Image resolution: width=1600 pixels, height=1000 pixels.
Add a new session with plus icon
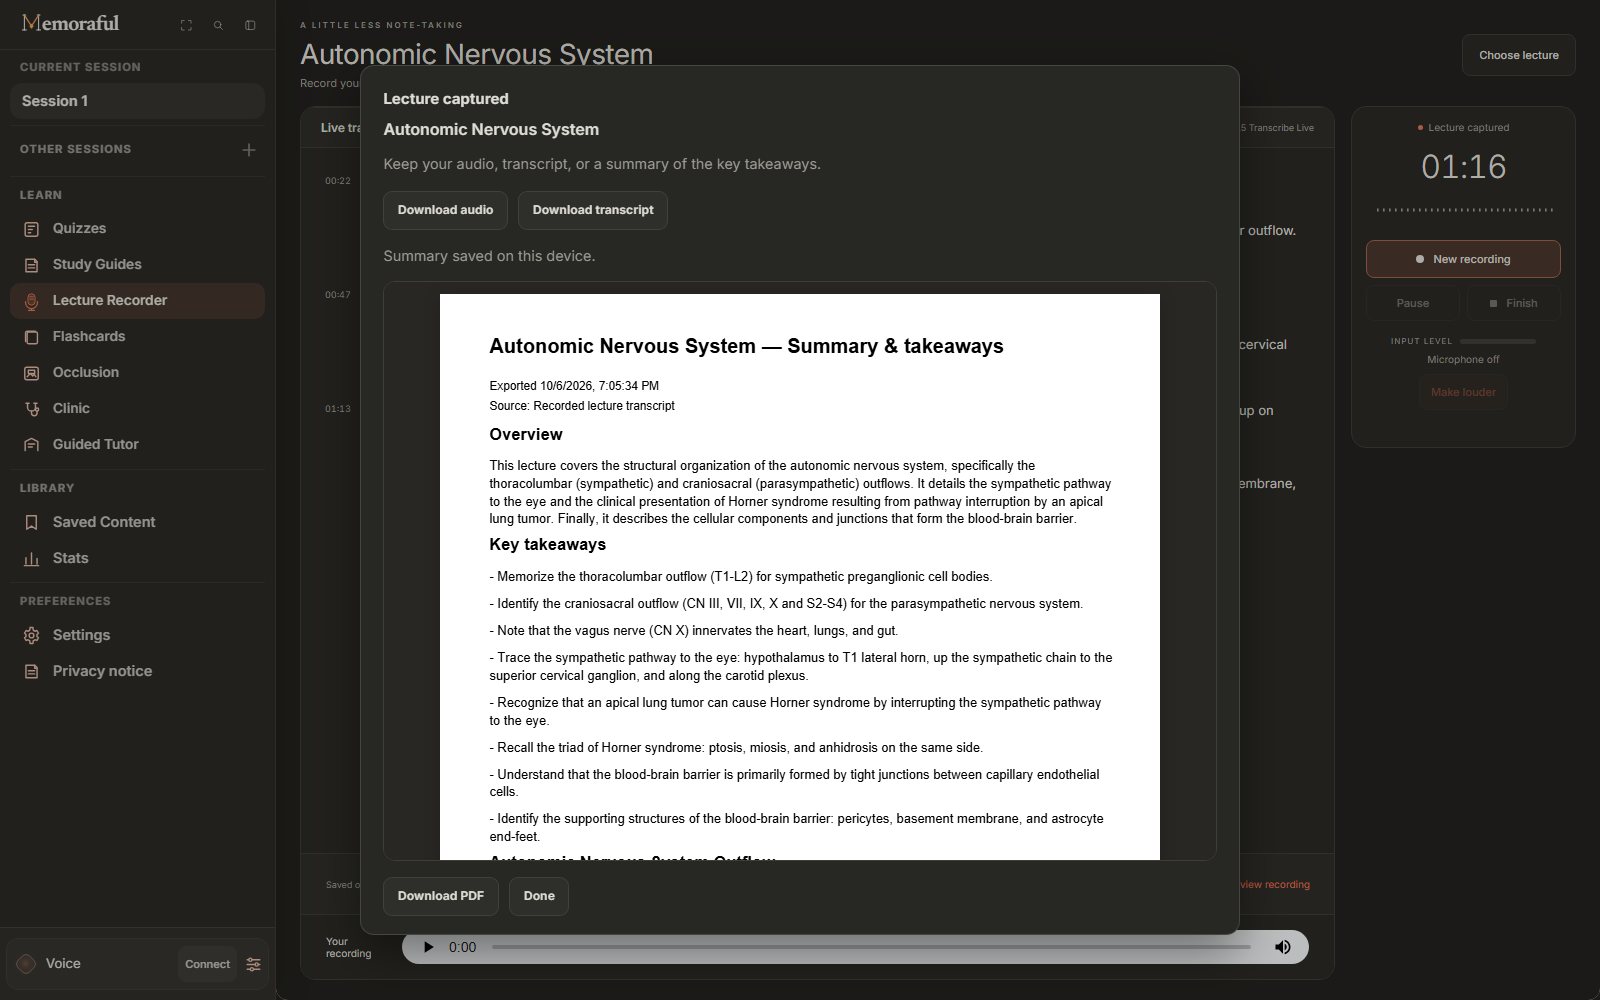pyautogui.click(x=249, y=150)
